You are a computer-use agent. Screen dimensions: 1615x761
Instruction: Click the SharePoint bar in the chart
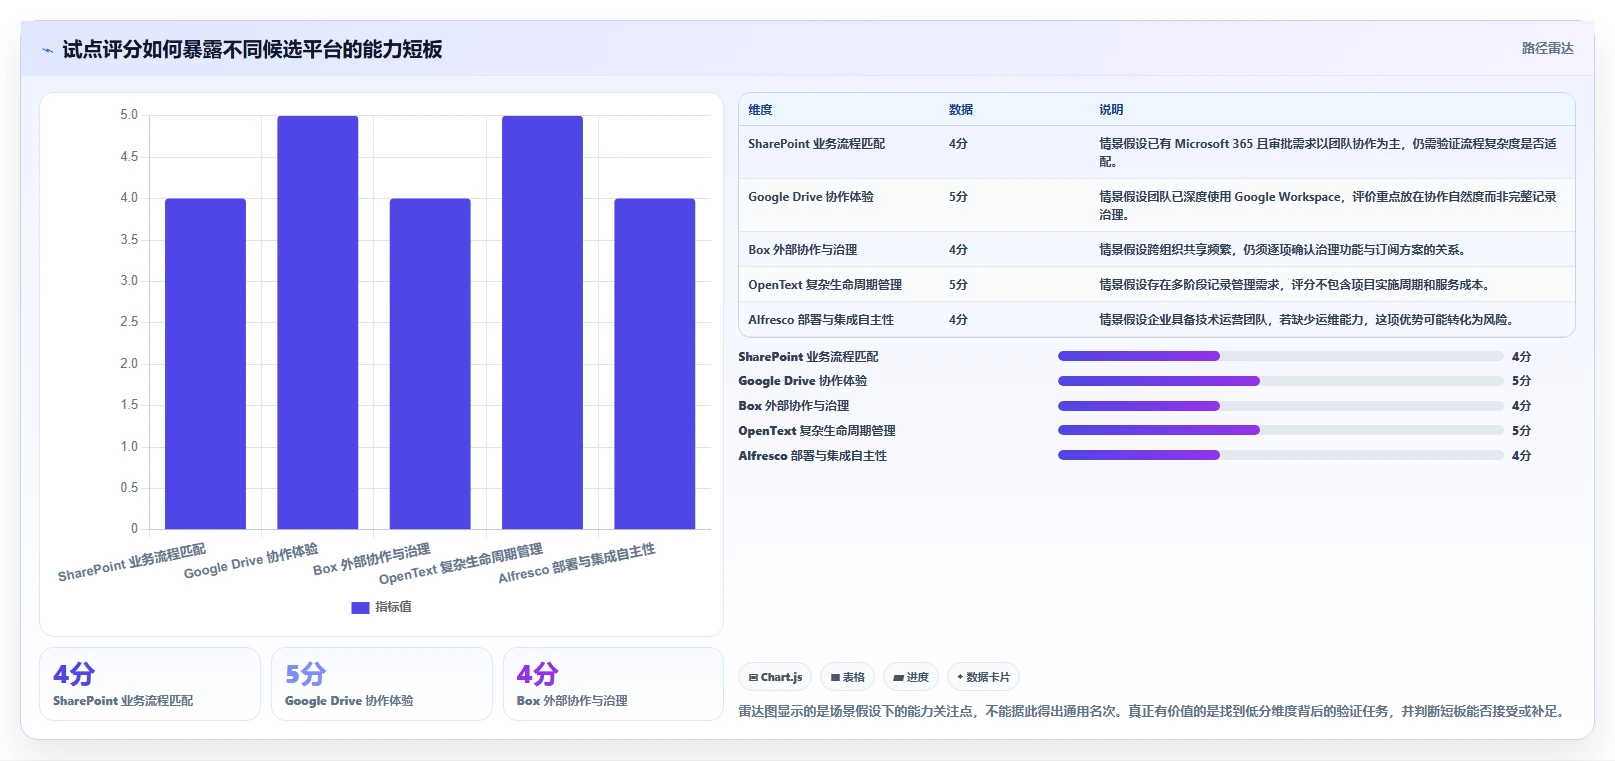point(205,364)
